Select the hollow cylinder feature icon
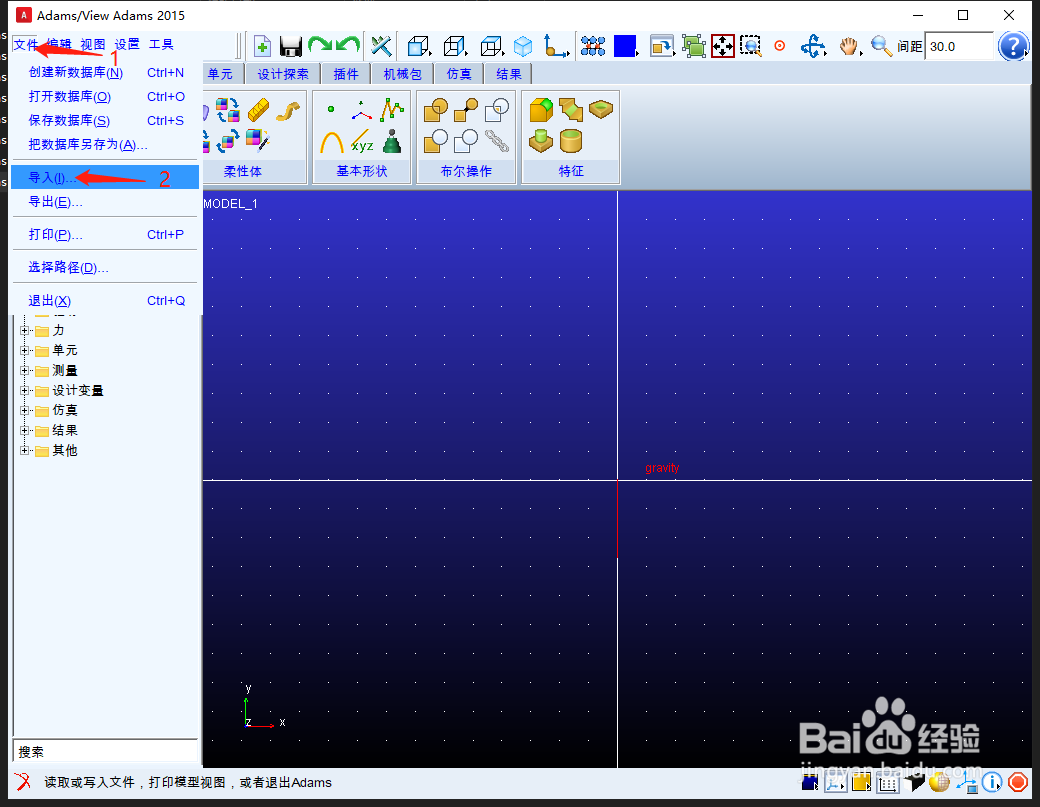This screenshot has height=807, width=1040. pos(570,141)
